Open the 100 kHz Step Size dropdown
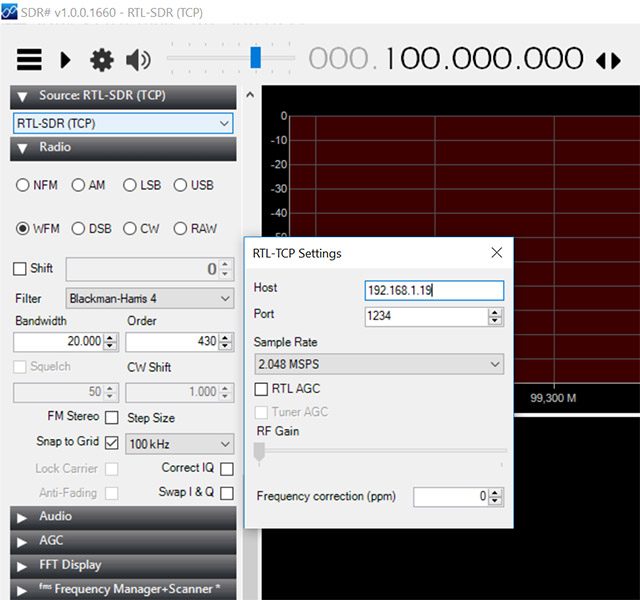The height and width of the screenshot is (600, 640). pos(180,444)
